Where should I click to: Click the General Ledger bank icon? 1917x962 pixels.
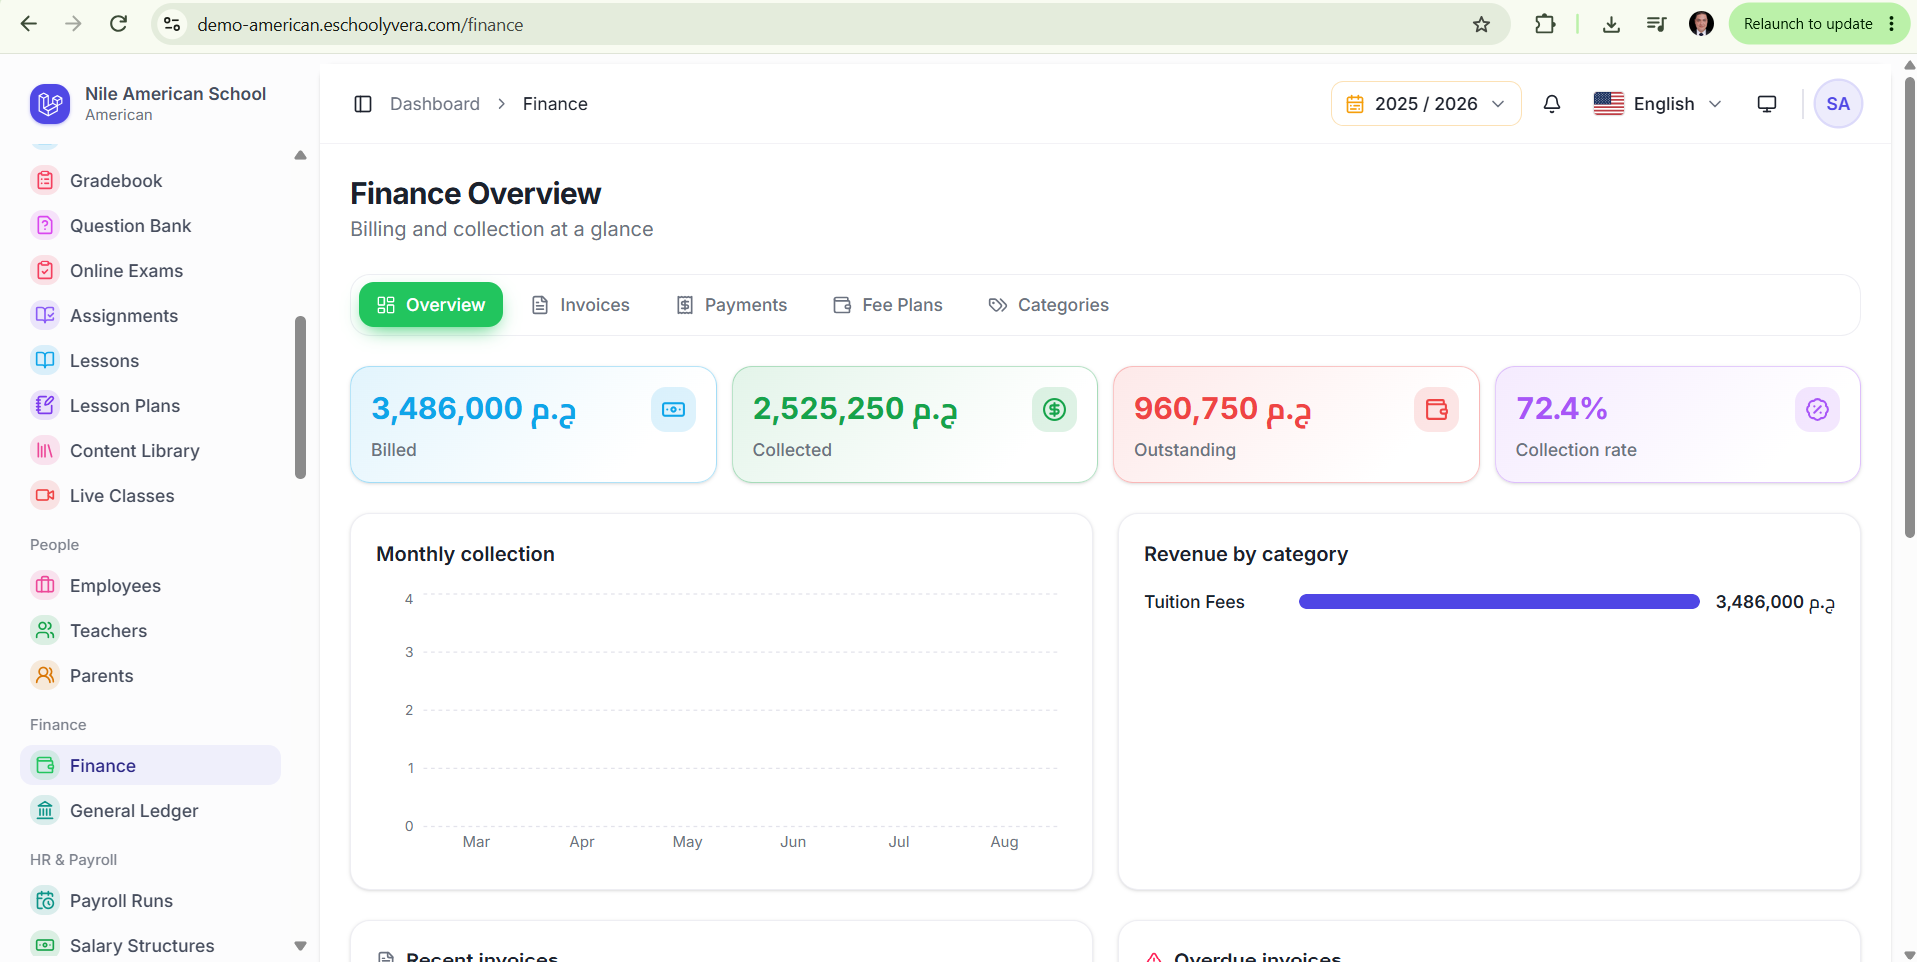(45, 810)
